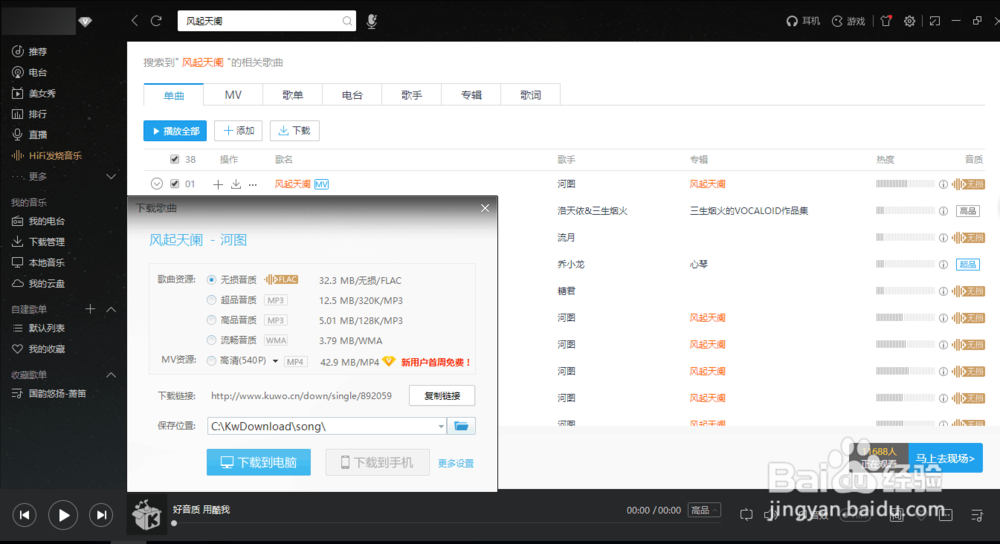This screenshot has height=544, width=1000.
Task: Click the 添加 button
Action: (239, 131)
